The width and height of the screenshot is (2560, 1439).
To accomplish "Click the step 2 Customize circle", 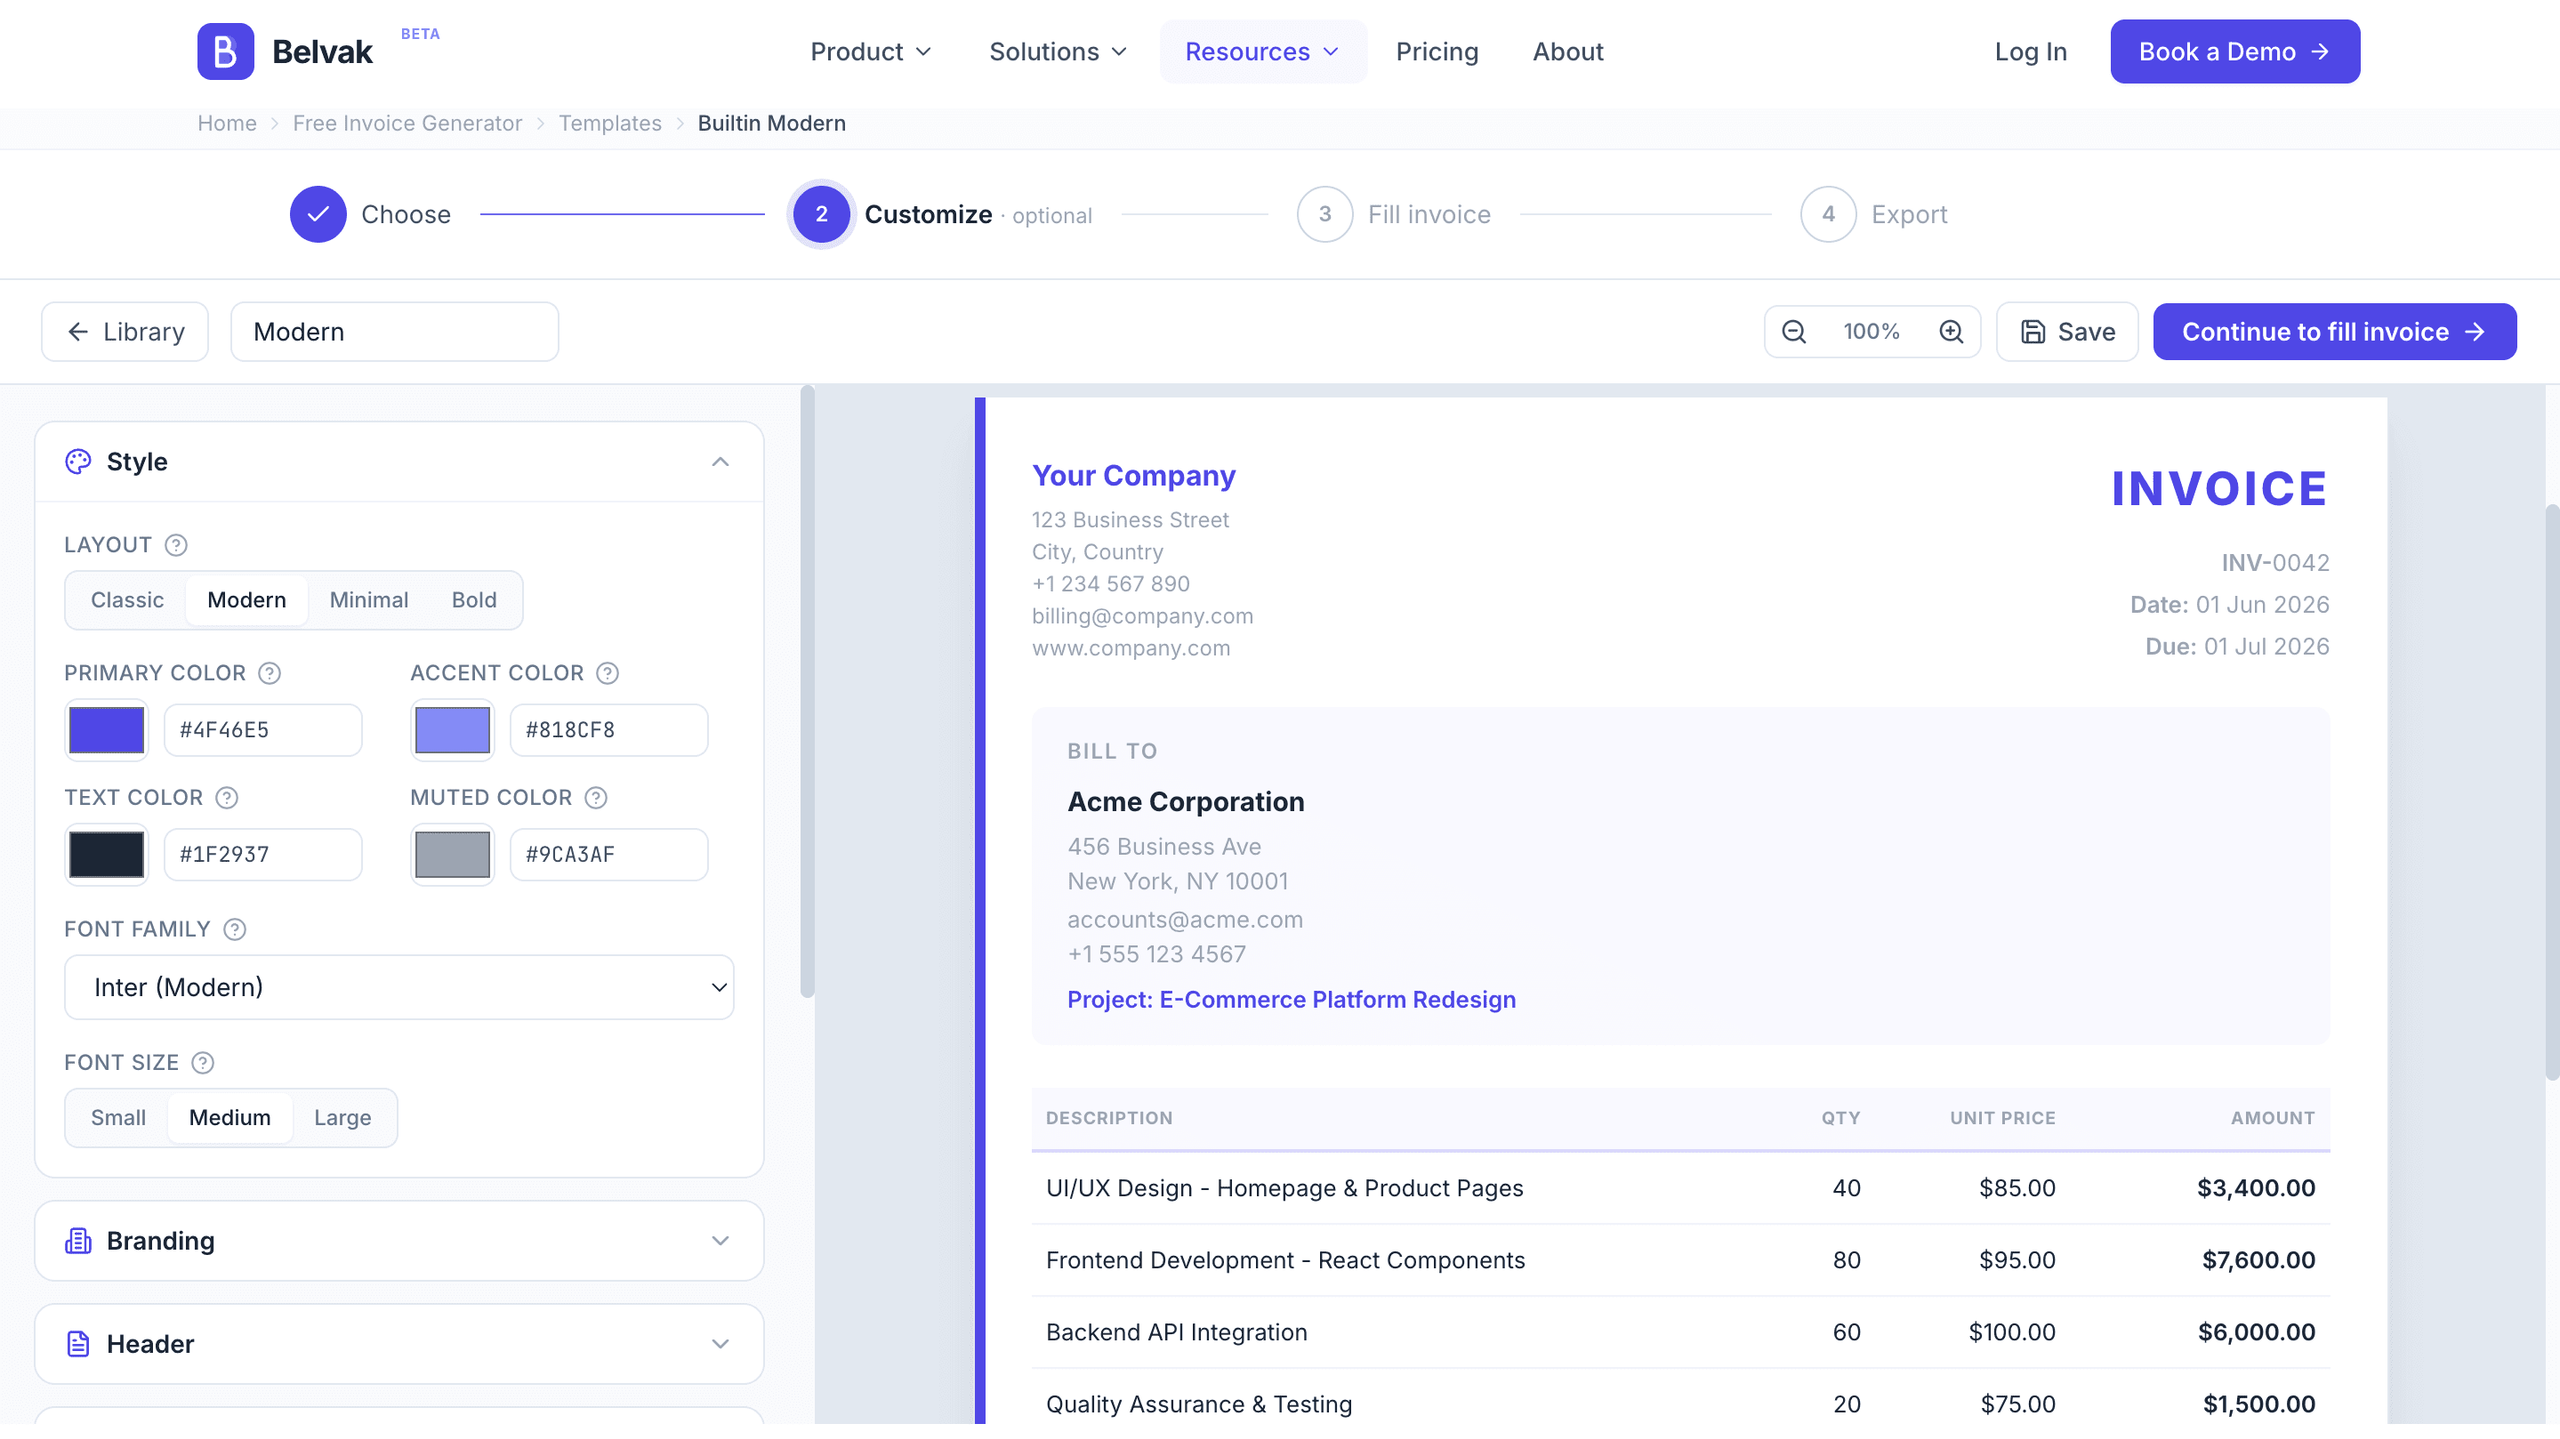I will coord(821,214).
